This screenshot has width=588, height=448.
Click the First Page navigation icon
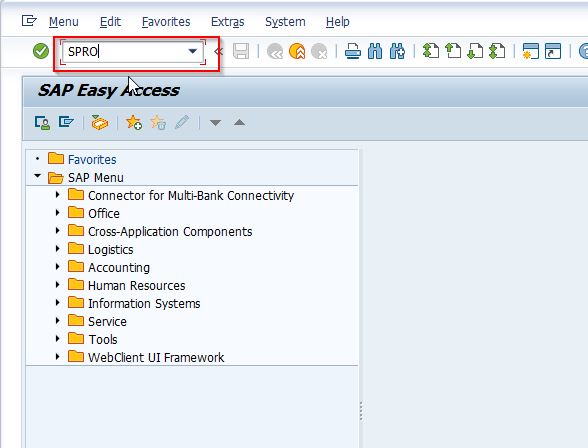[x=431, y=51]
